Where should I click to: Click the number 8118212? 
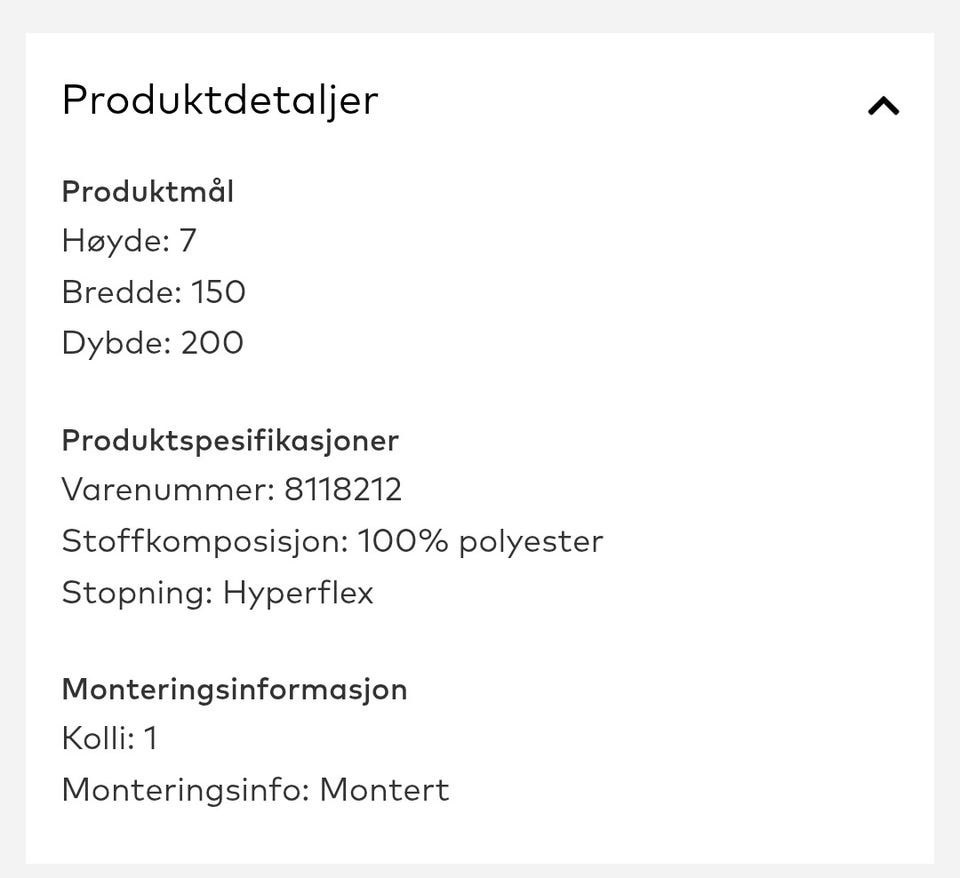point(343,490)
